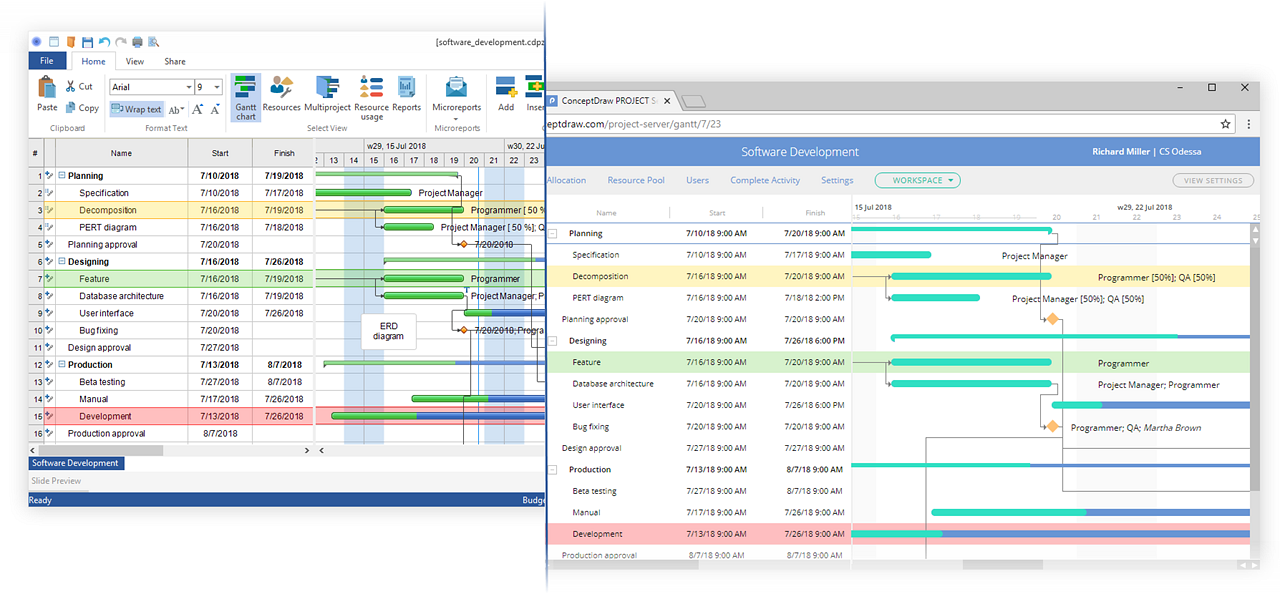Click the Cut scissors button
The height and width of the screenshot is (594, 1280).
[x=79, y=87]
